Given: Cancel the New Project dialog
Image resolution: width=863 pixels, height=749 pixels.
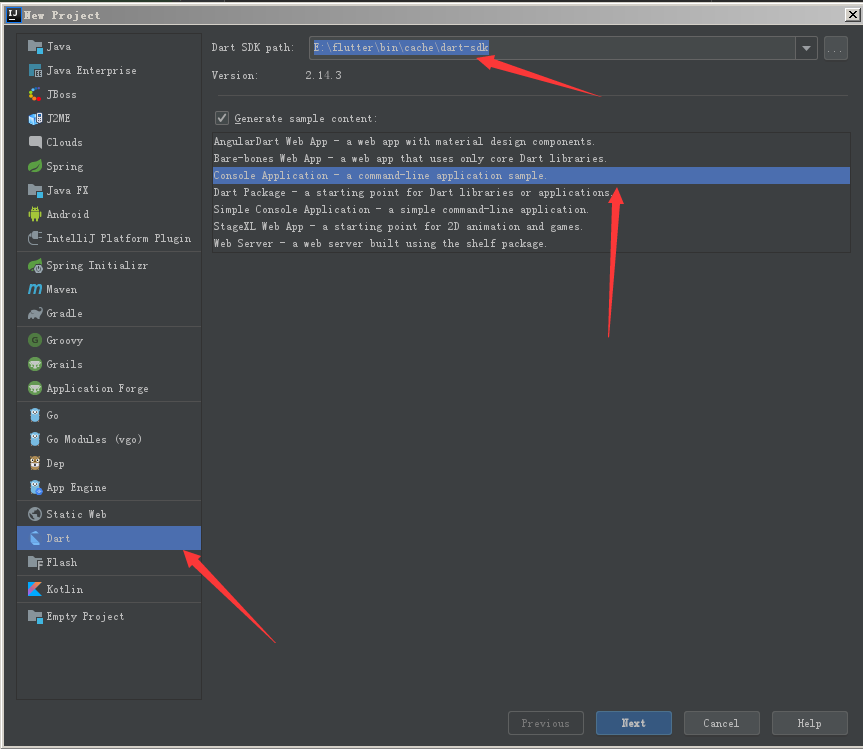Looking at the screenshot, I should click(722, 723).
